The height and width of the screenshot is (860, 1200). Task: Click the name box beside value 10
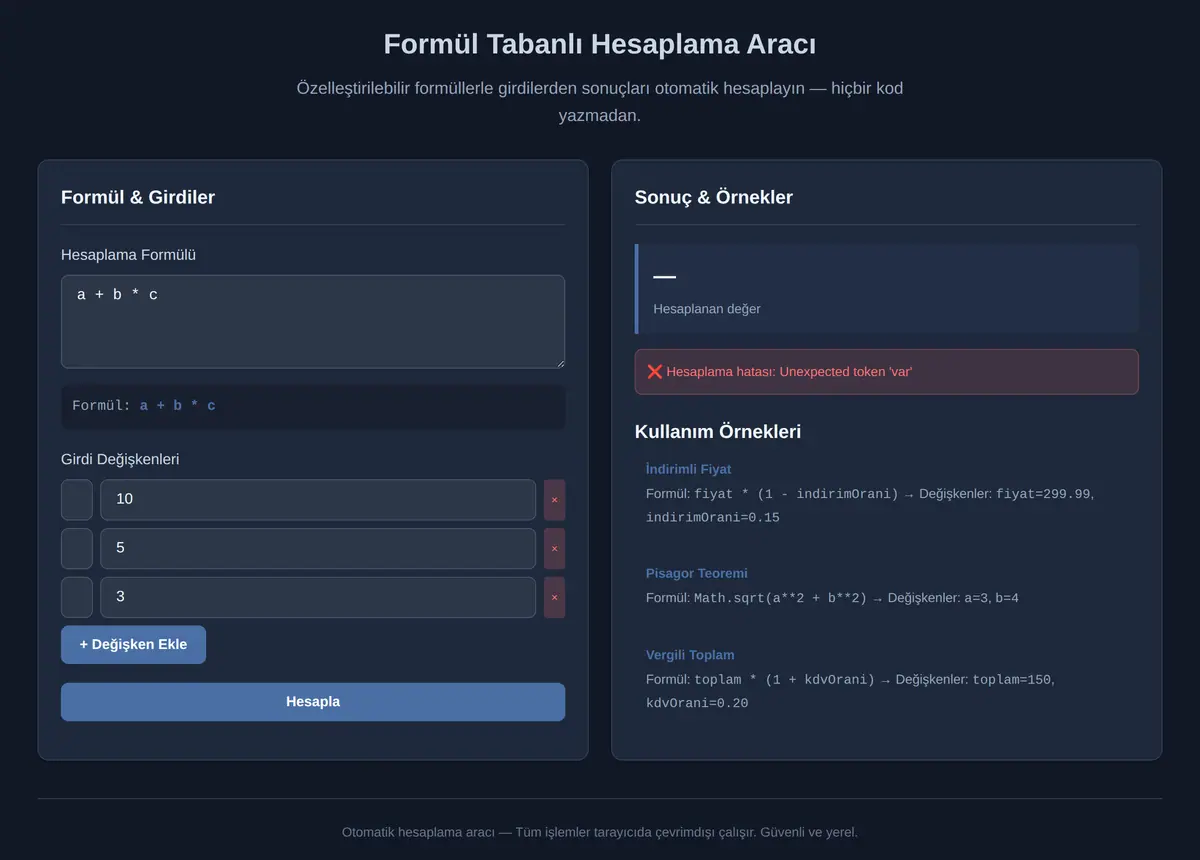[x=77, y=500]
